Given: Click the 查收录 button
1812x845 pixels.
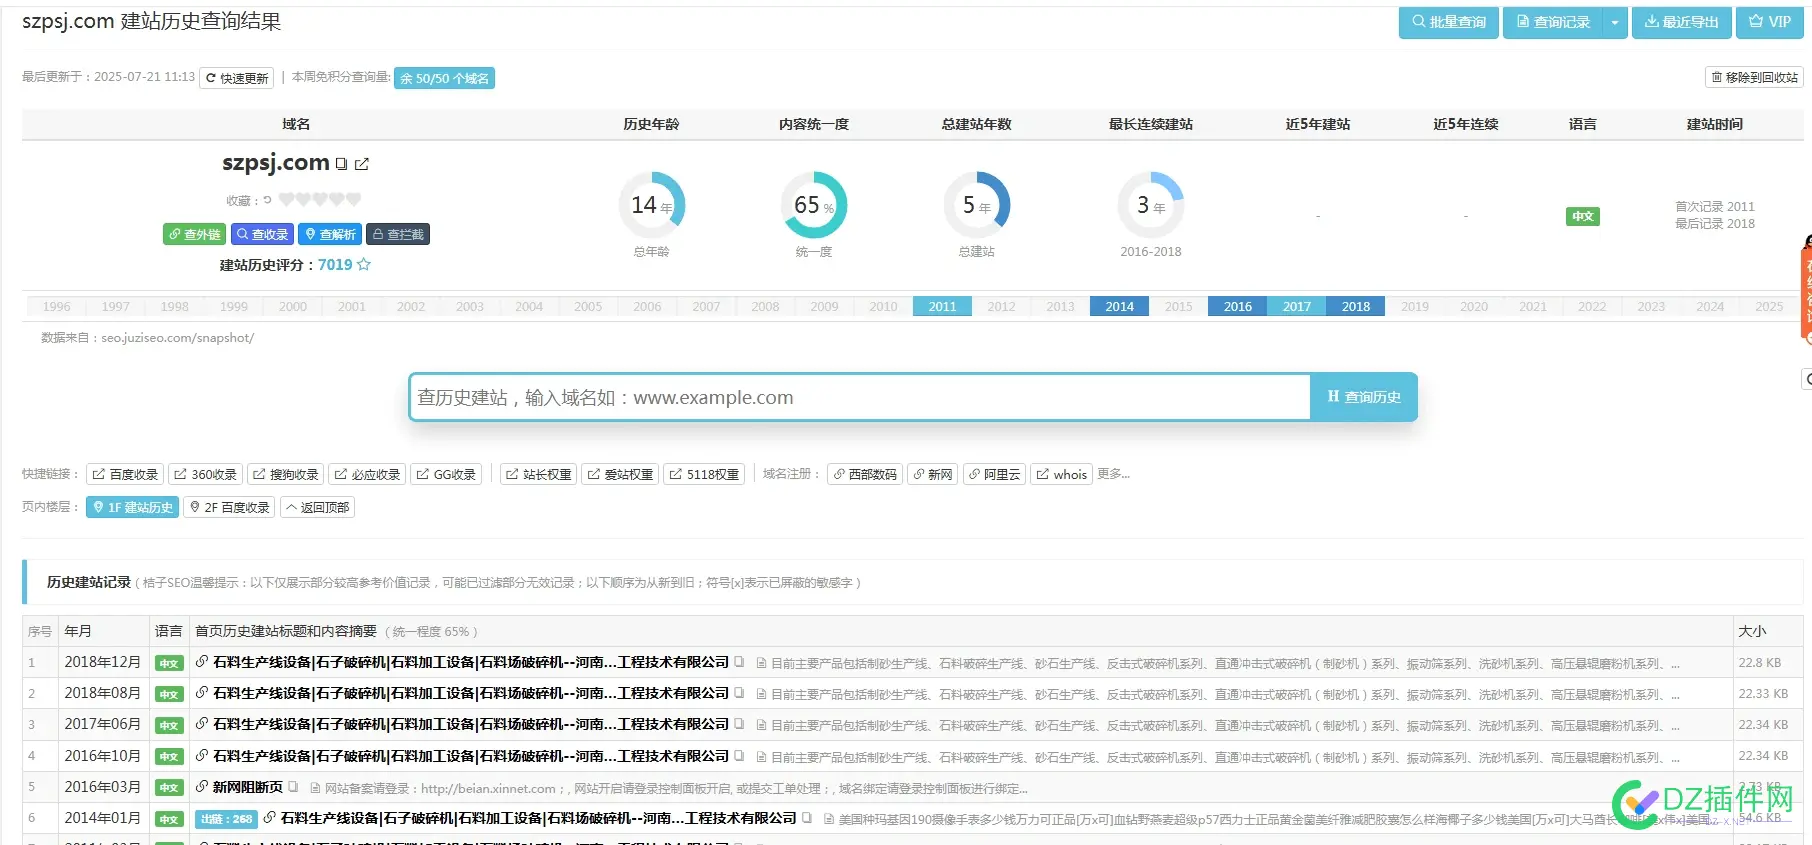Looking at the screenshot, I should (x=262, y=234).
